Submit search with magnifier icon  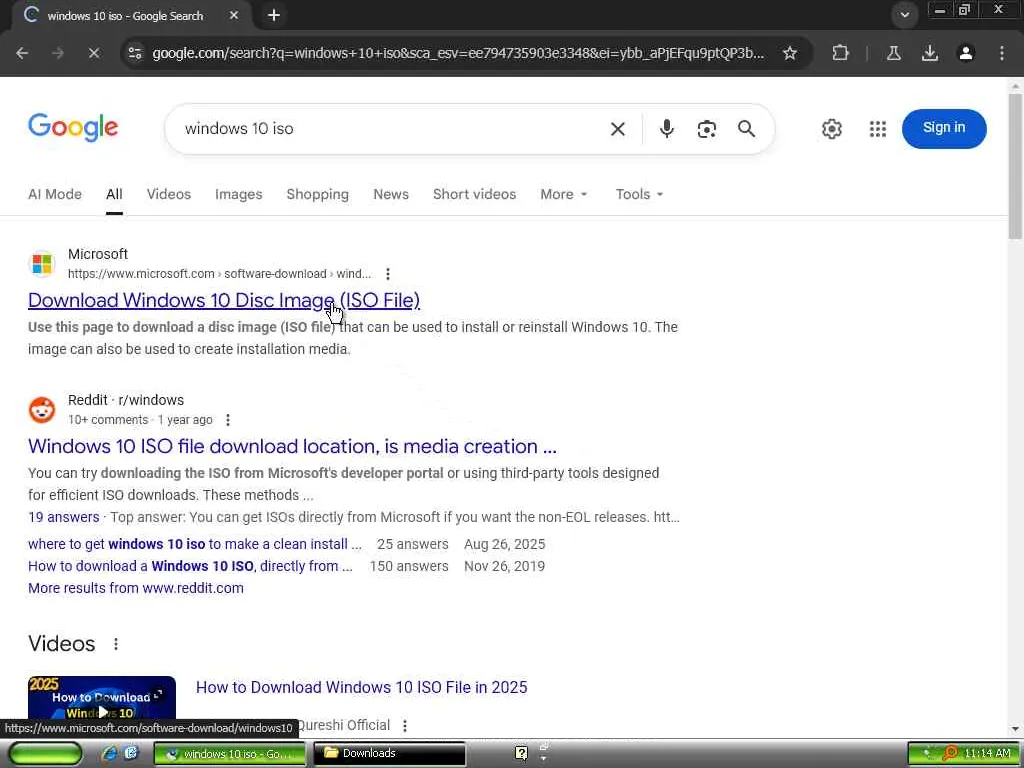[746, 129]
